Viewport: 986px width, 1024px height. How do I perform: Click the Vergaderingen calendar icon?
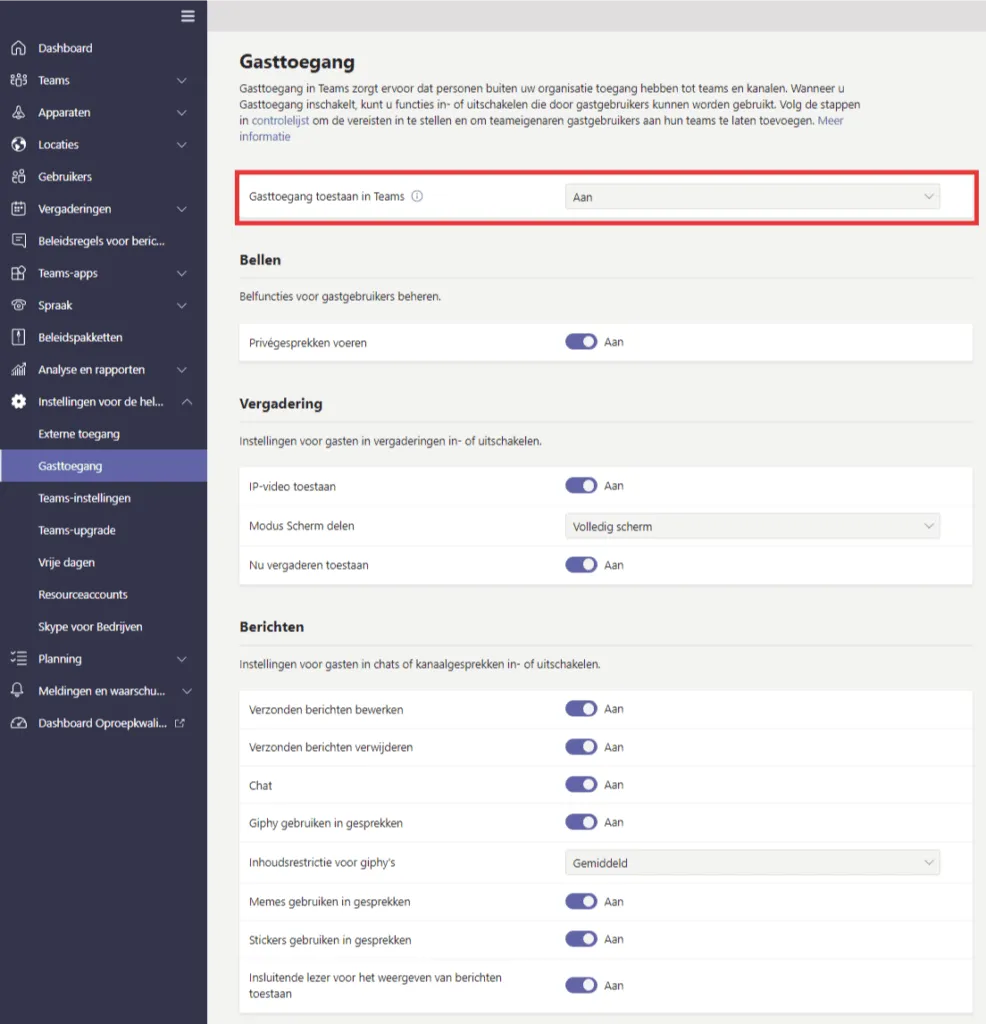(x=18, y=209)
